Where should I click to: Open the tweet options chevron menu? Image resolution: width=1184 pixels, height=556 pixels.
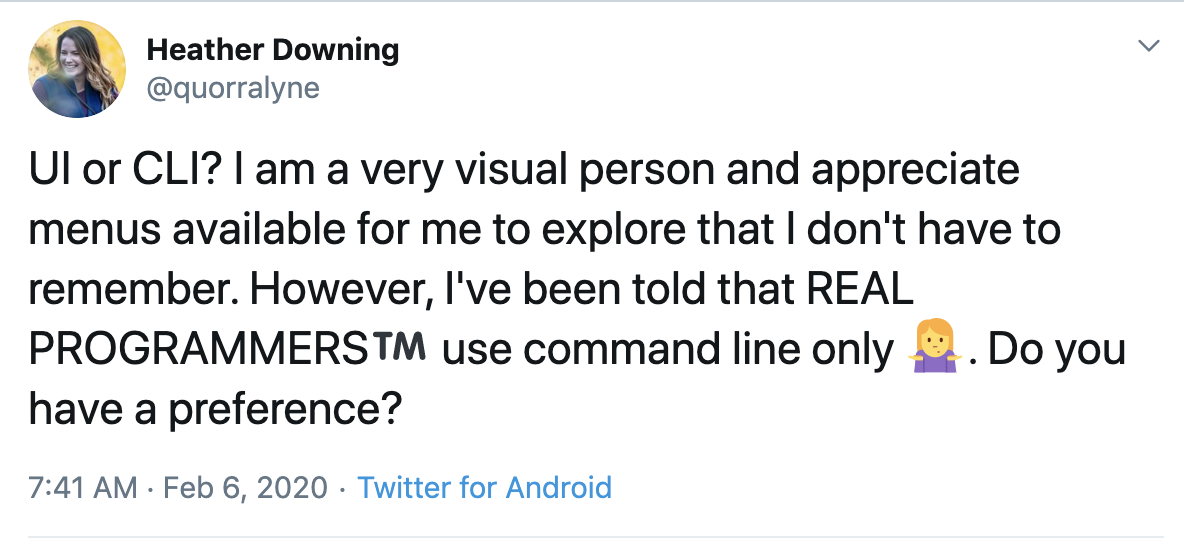tap(1150, 46)
